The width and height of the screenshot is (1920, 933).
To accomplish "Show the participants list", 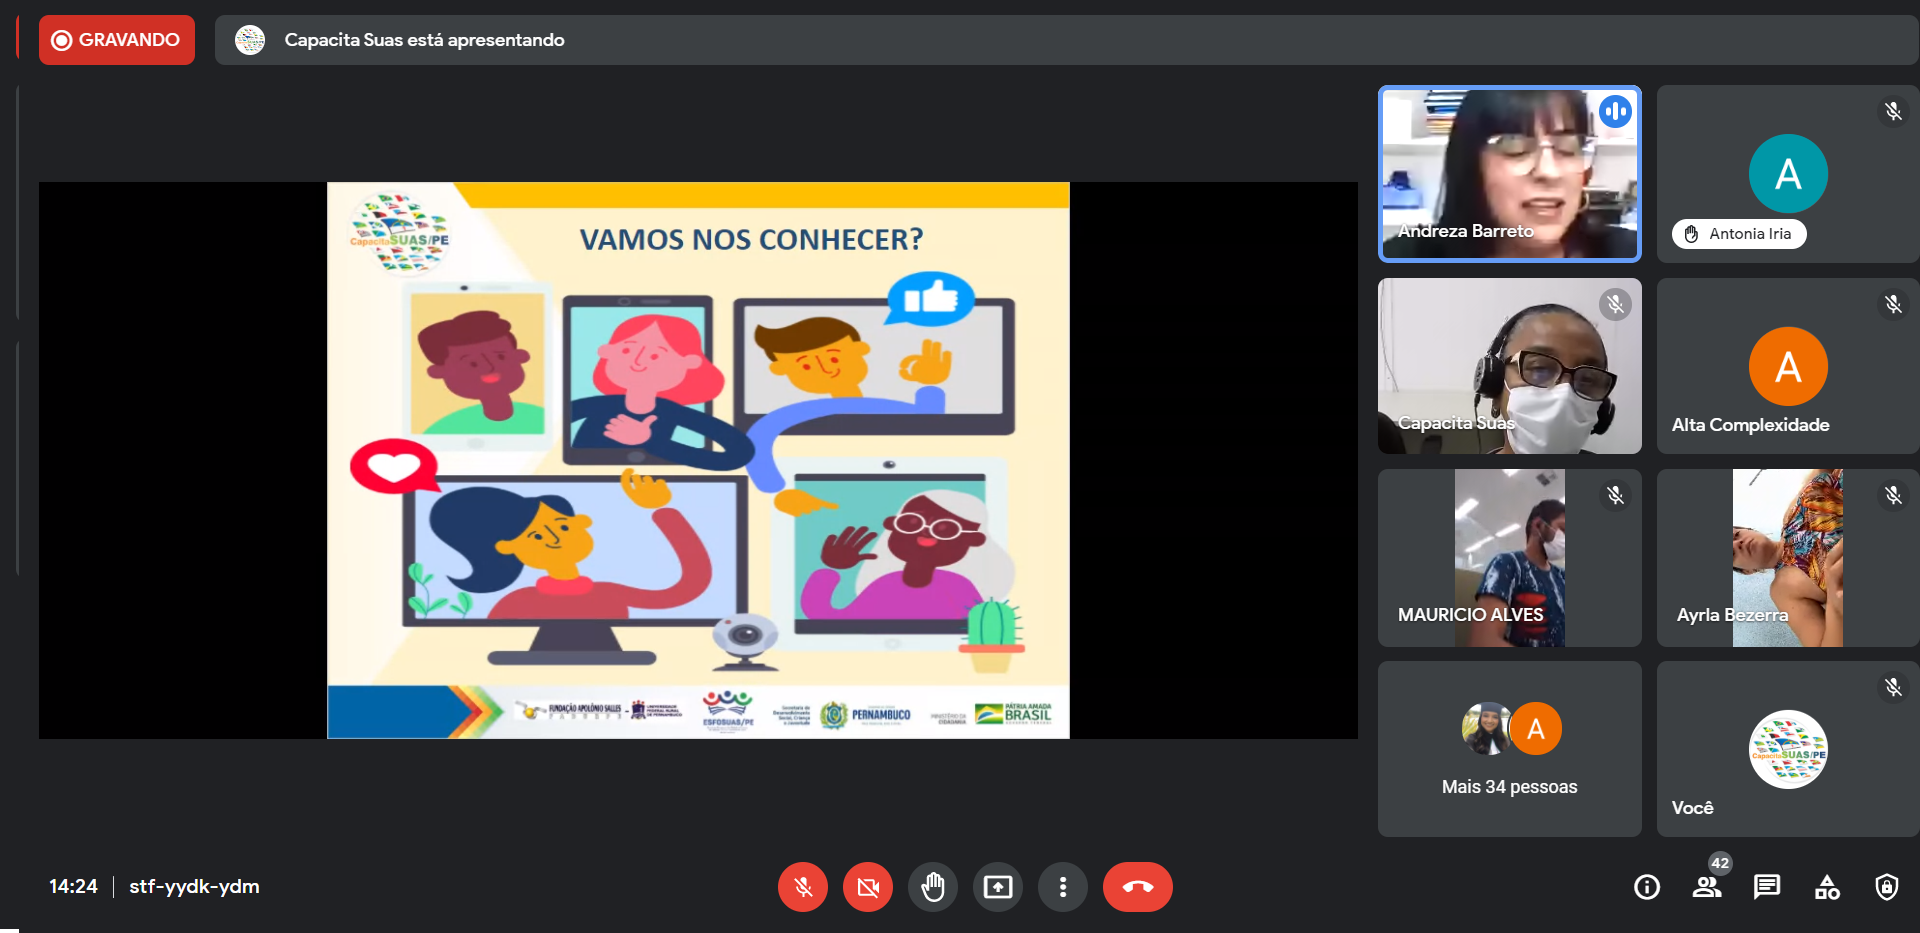I will (x=1706, y=887).
